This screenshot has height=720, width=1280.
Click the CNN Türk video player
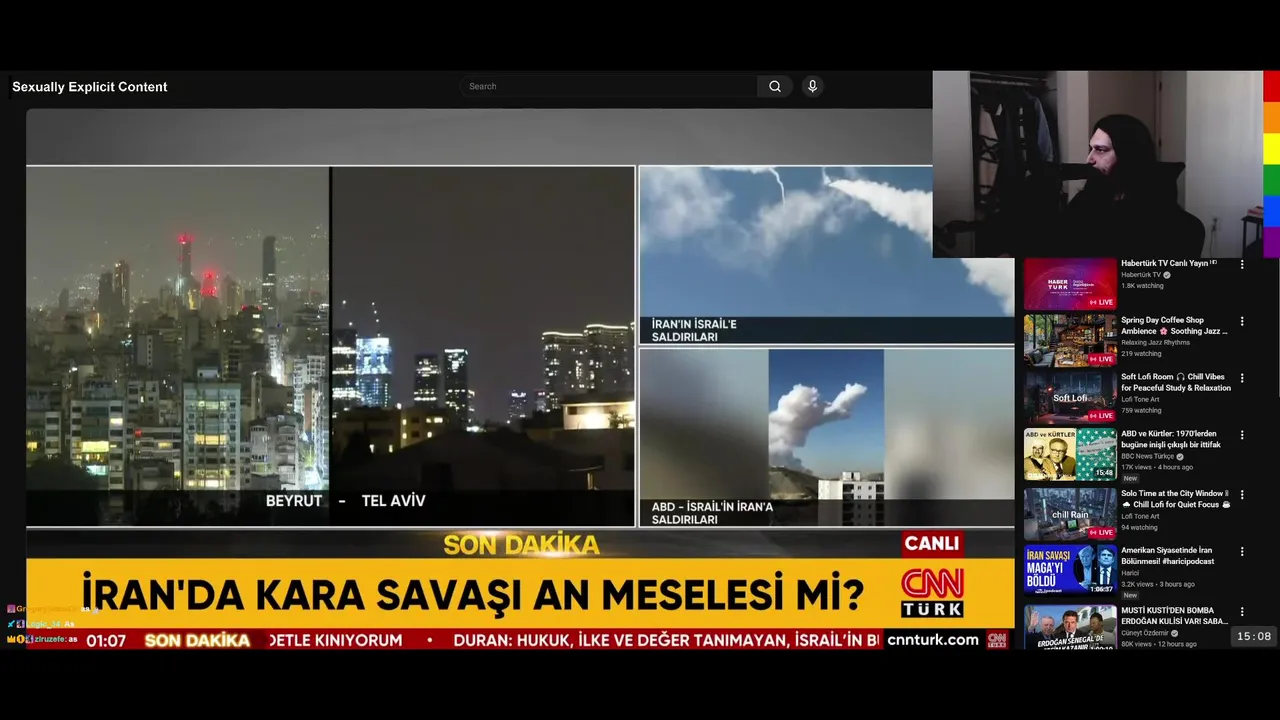[520, 379]
